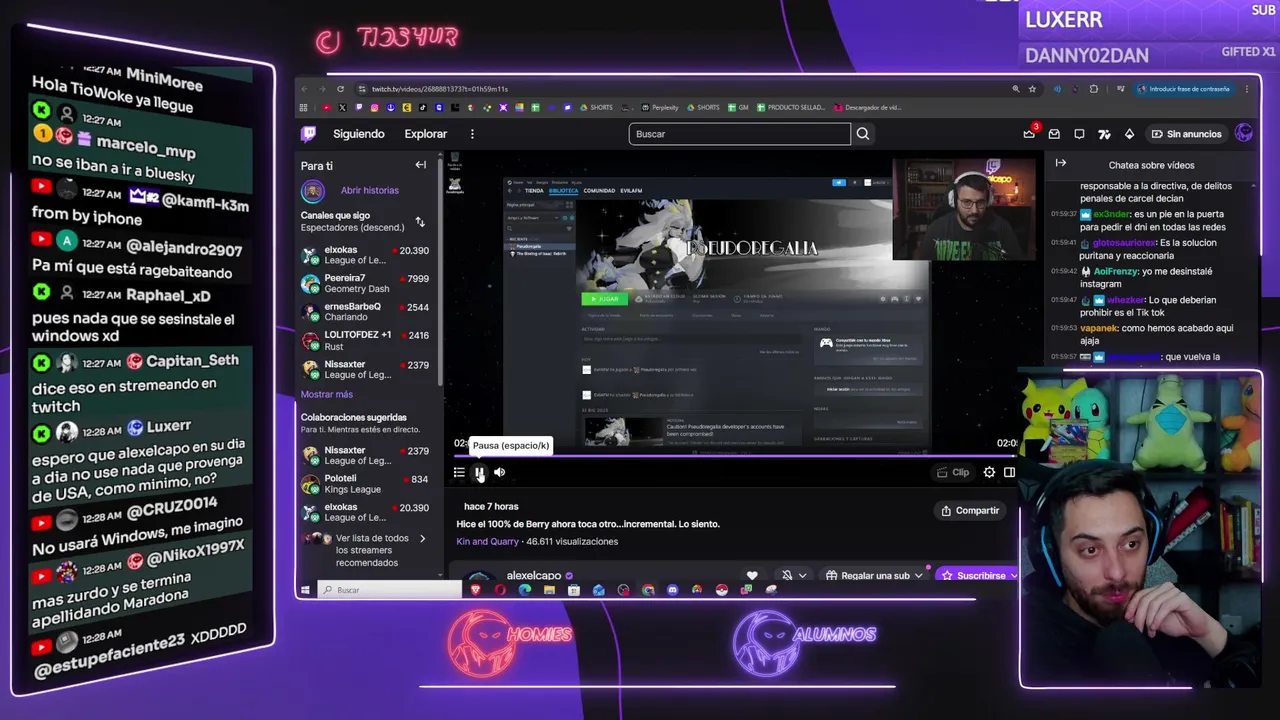Open Brave browser from the taskbar

pos(475,590)
